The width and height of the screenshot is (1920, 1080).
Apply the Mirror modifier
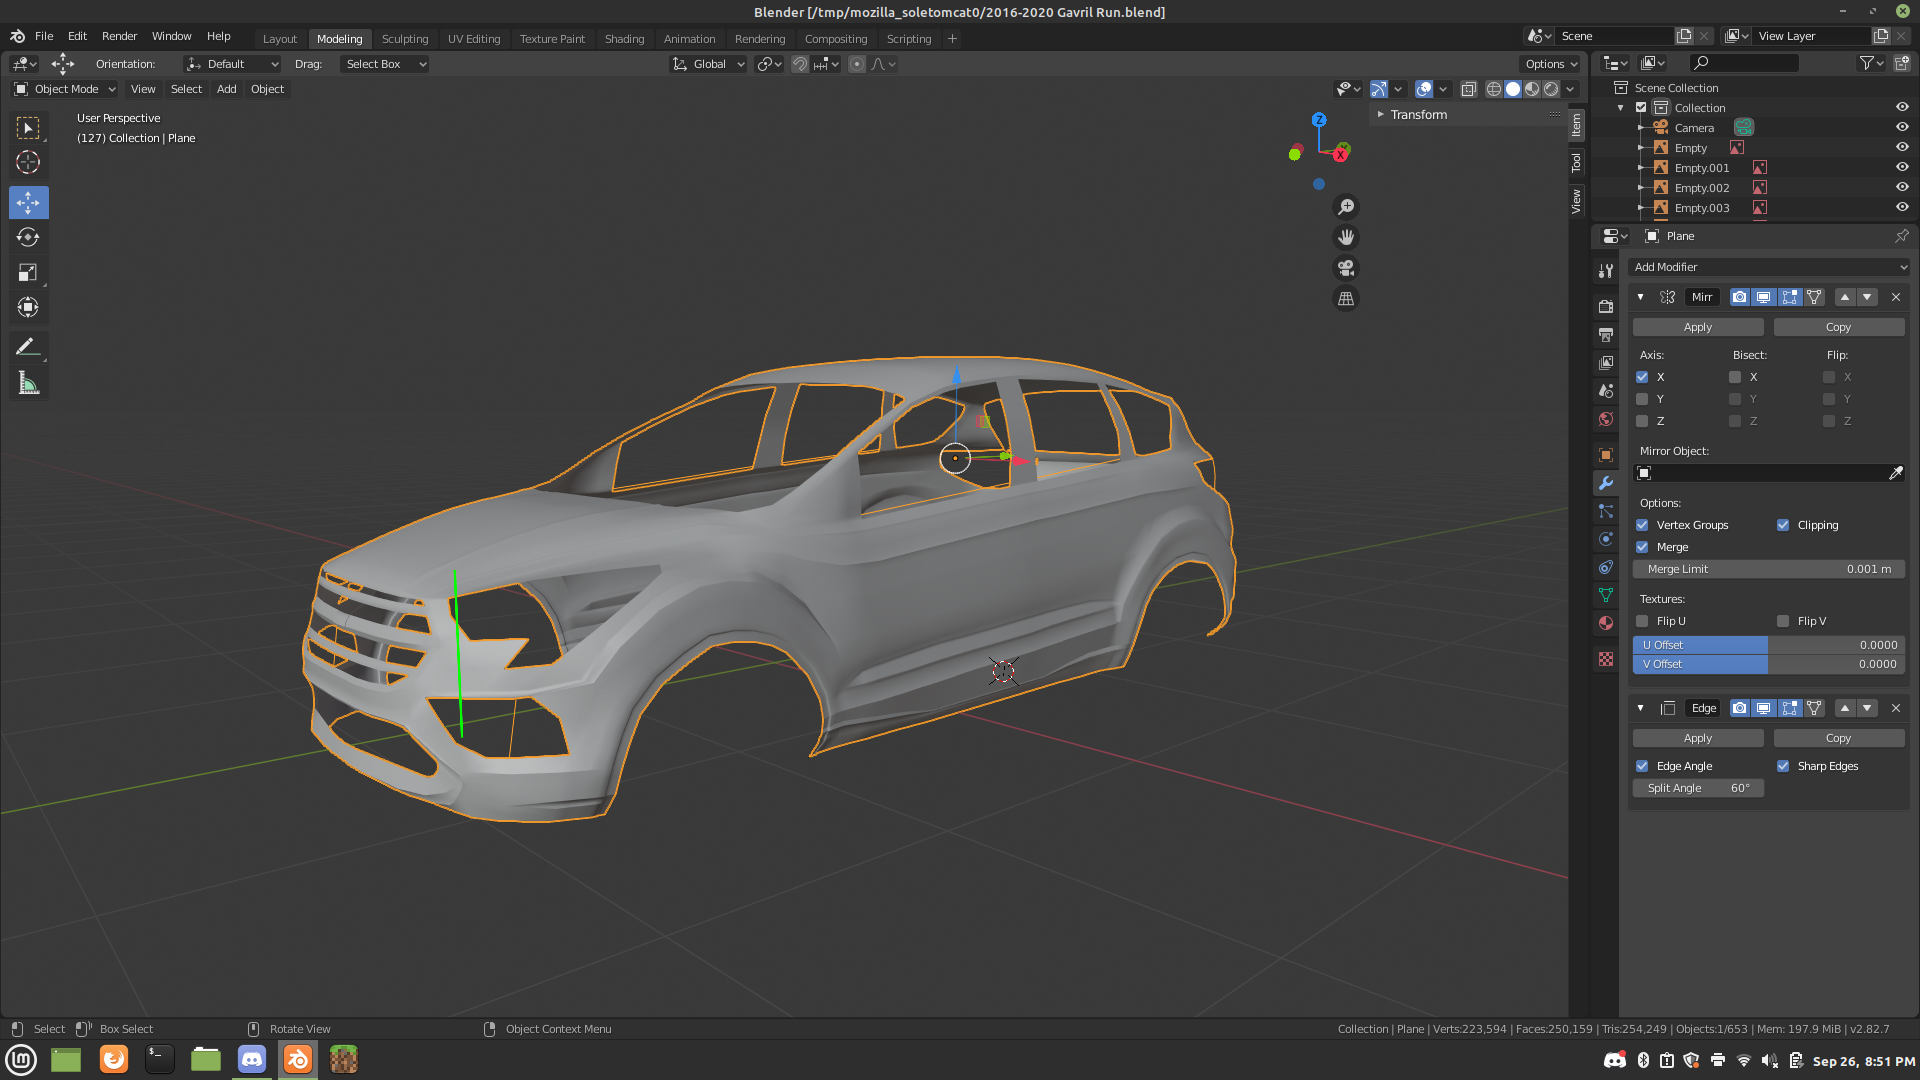1698,327
